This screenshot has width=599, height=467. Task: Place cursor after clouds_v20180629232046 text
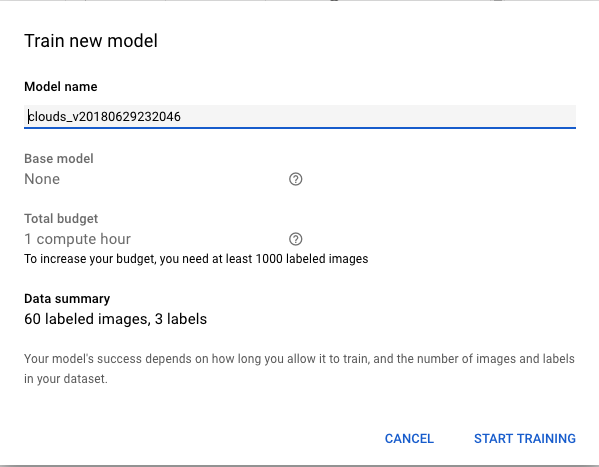pos(181,116)
